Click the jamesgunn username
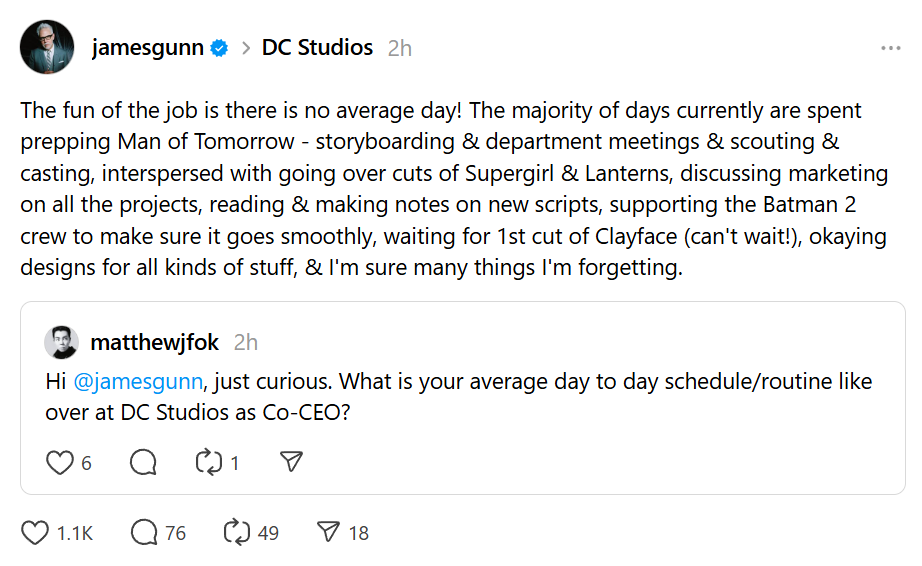922x566 pixels. click(x=148, y=47)
